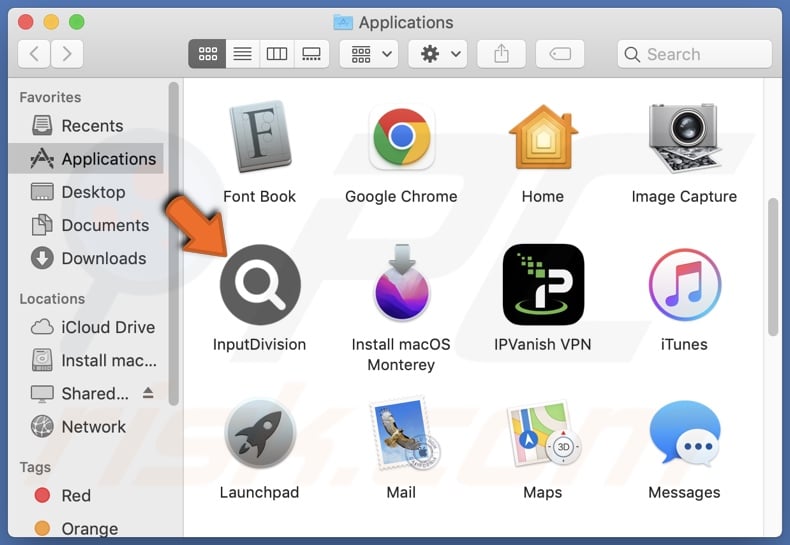
Task: Open Install mac... volume in sidebar
Action: [x=86, y=360]
